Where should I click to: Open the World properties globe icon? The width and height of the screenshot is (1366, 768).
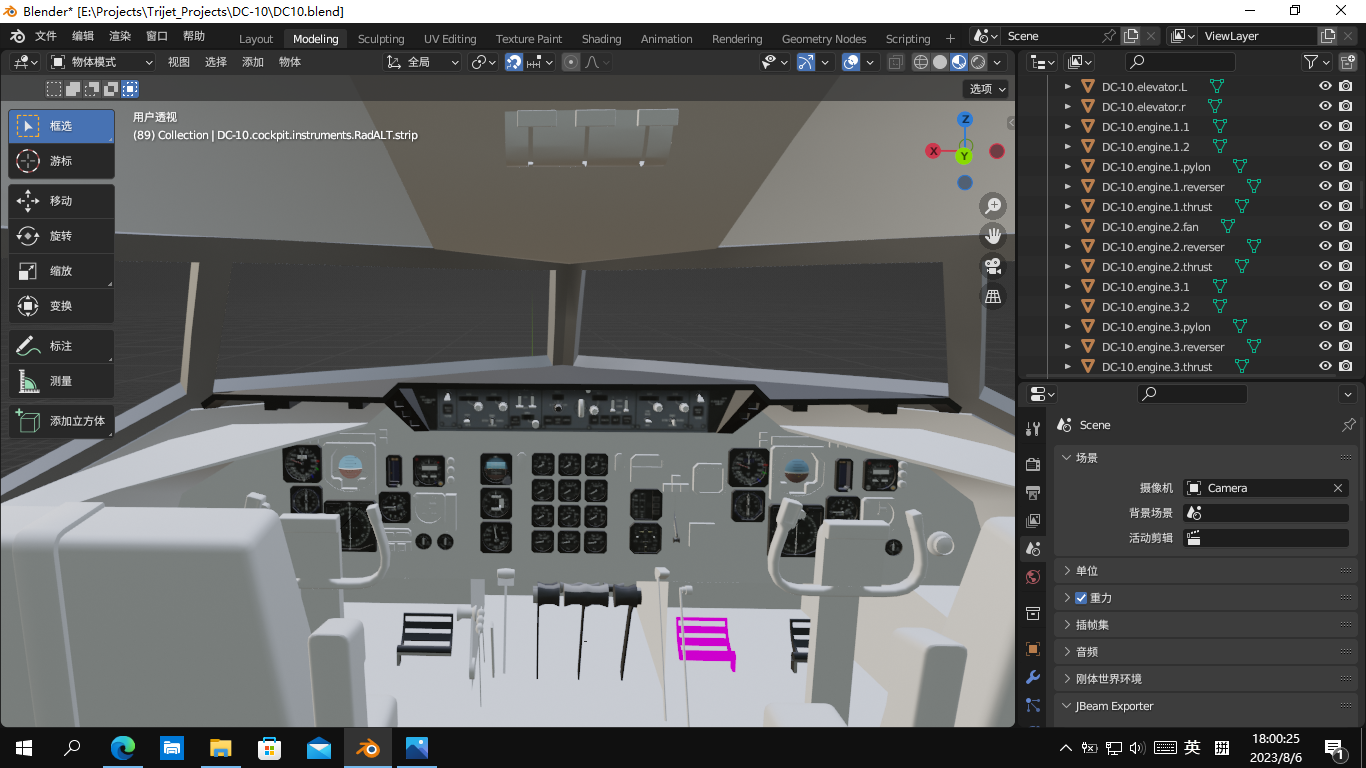click(1033, 577)
